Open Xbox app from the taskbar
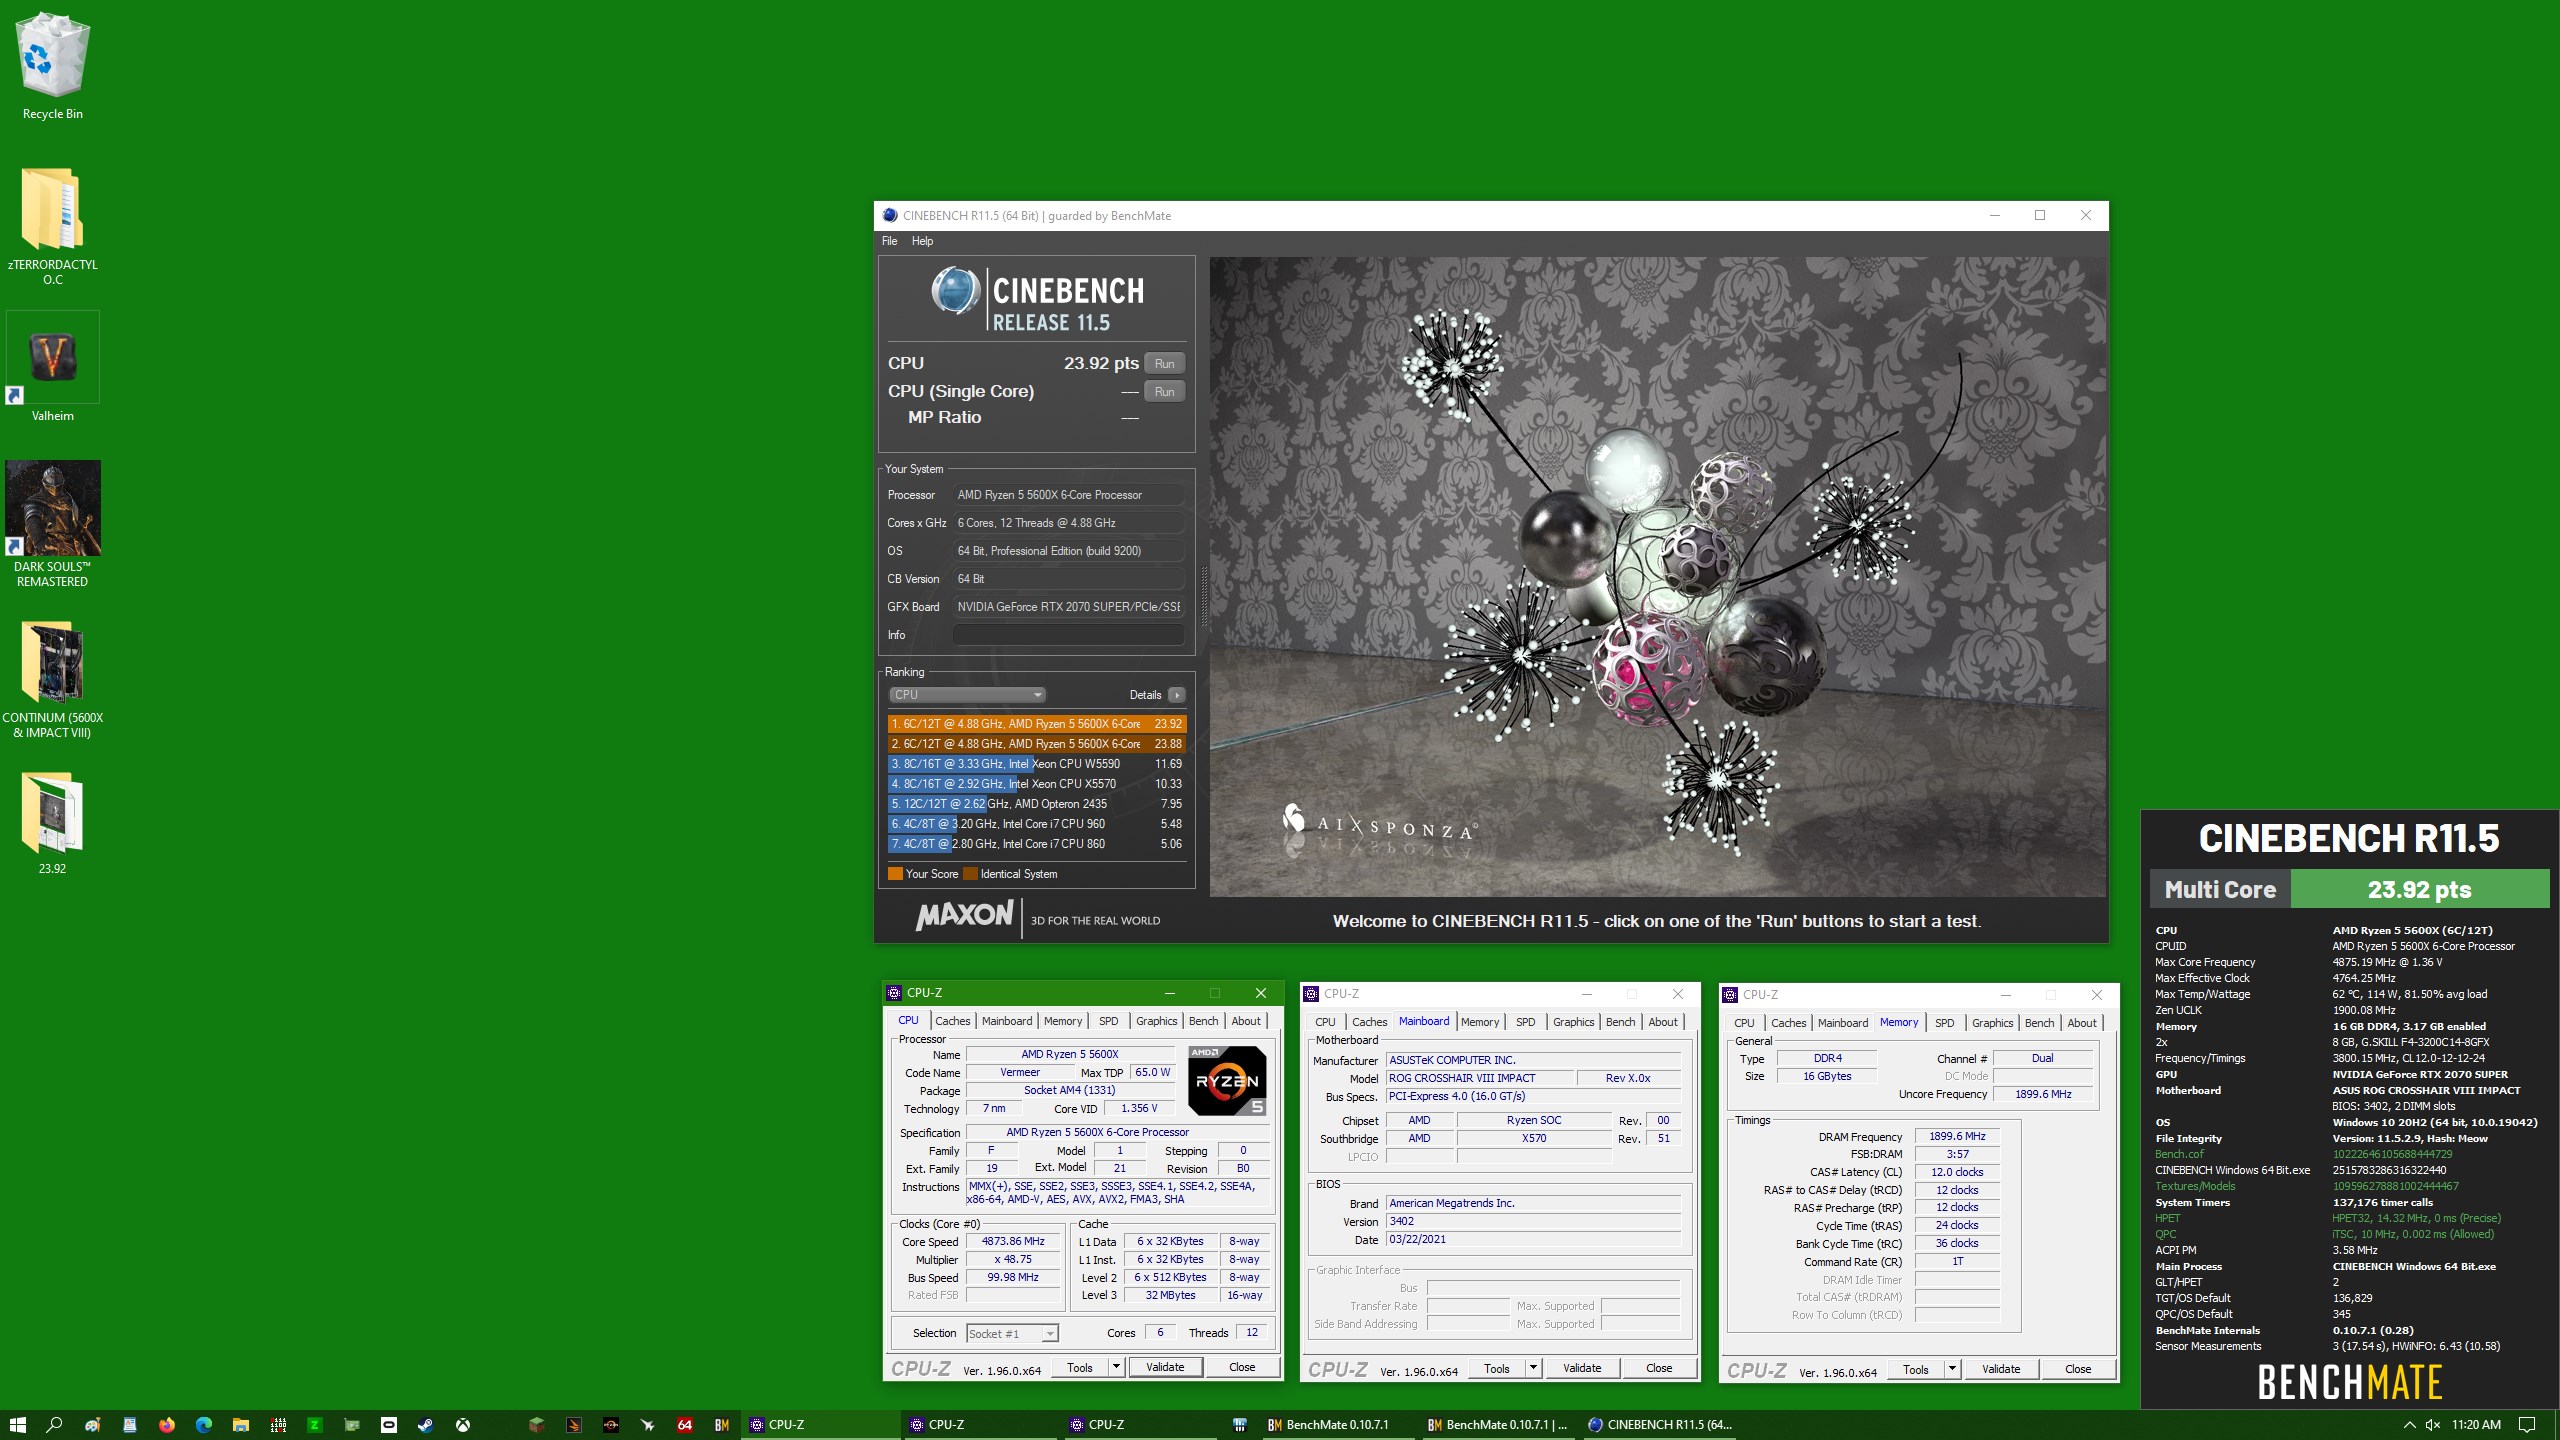 point(463,1425)
